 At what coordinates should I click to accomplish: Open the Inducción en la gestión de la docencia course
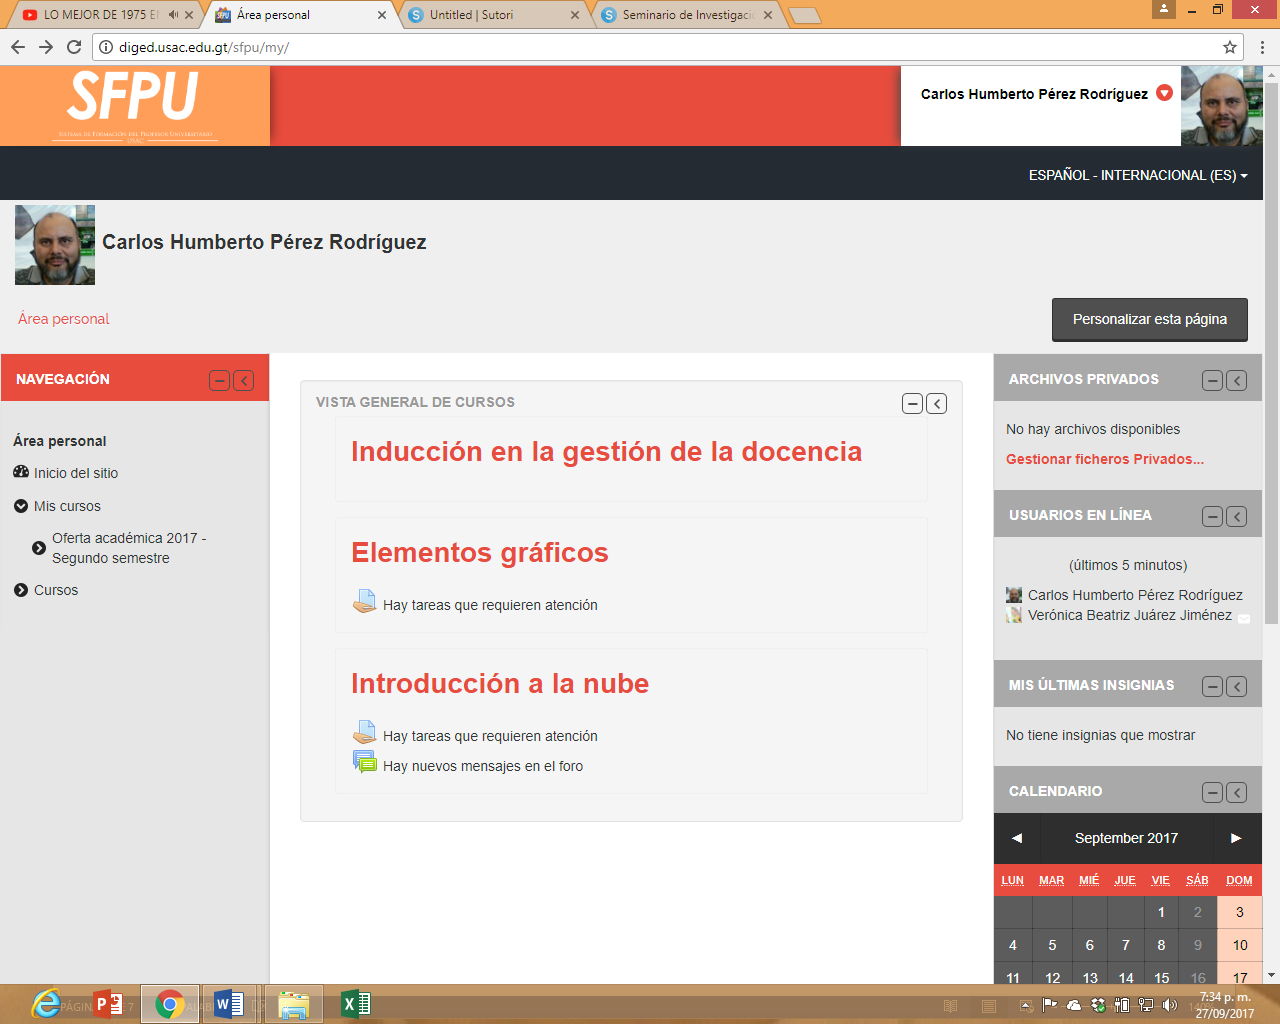pos(606,452)
